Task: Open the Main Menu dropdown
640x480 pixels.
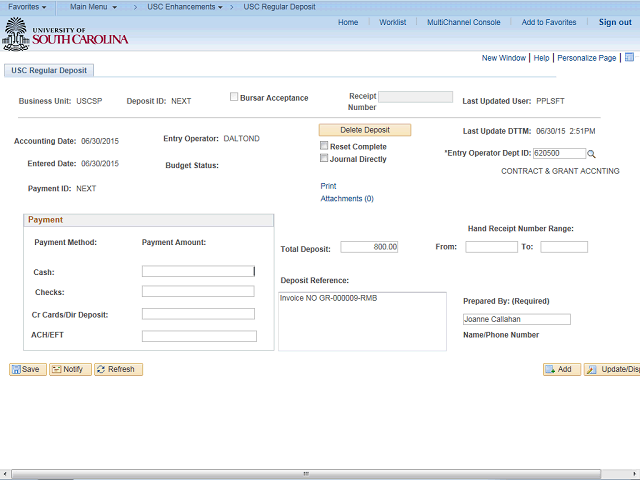Action: (93, 7)
